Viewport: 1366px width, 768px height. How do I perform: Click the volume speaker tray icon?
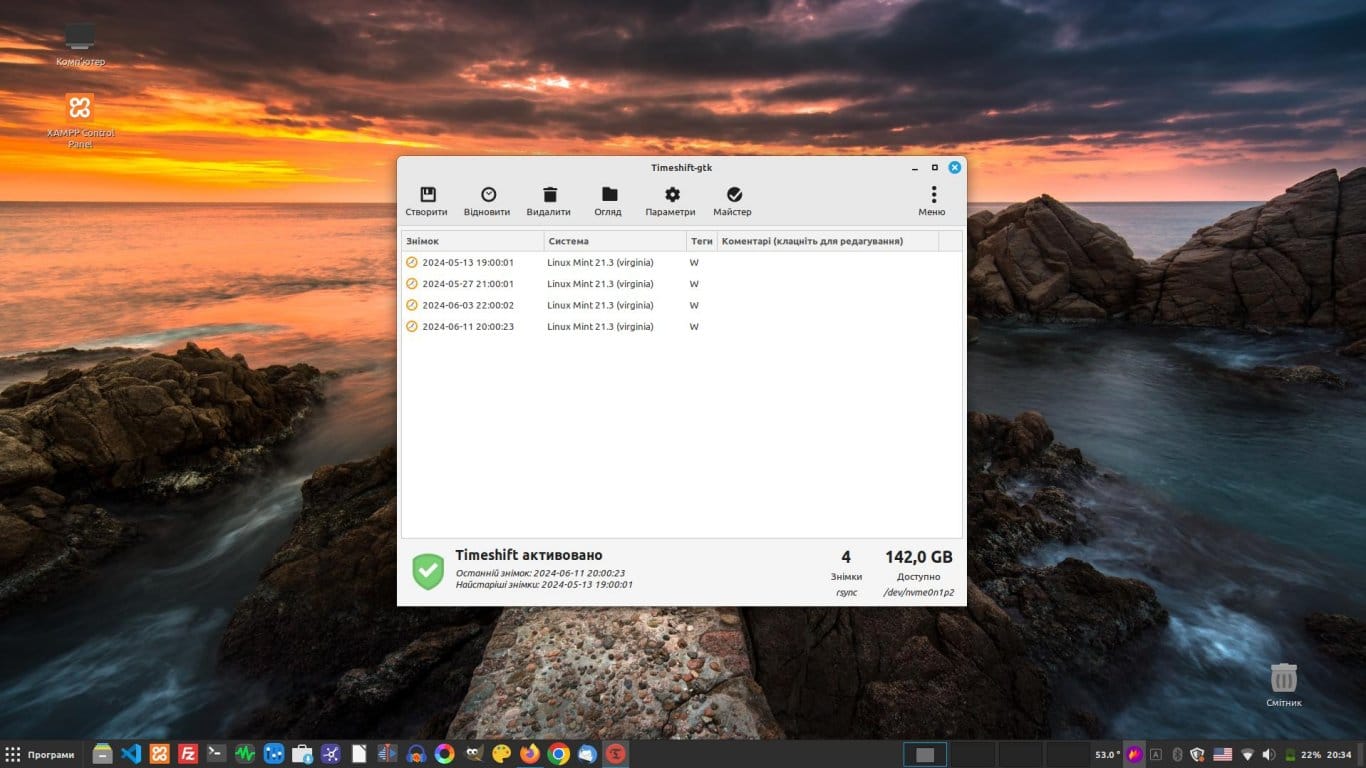[x=1269, y=754]
